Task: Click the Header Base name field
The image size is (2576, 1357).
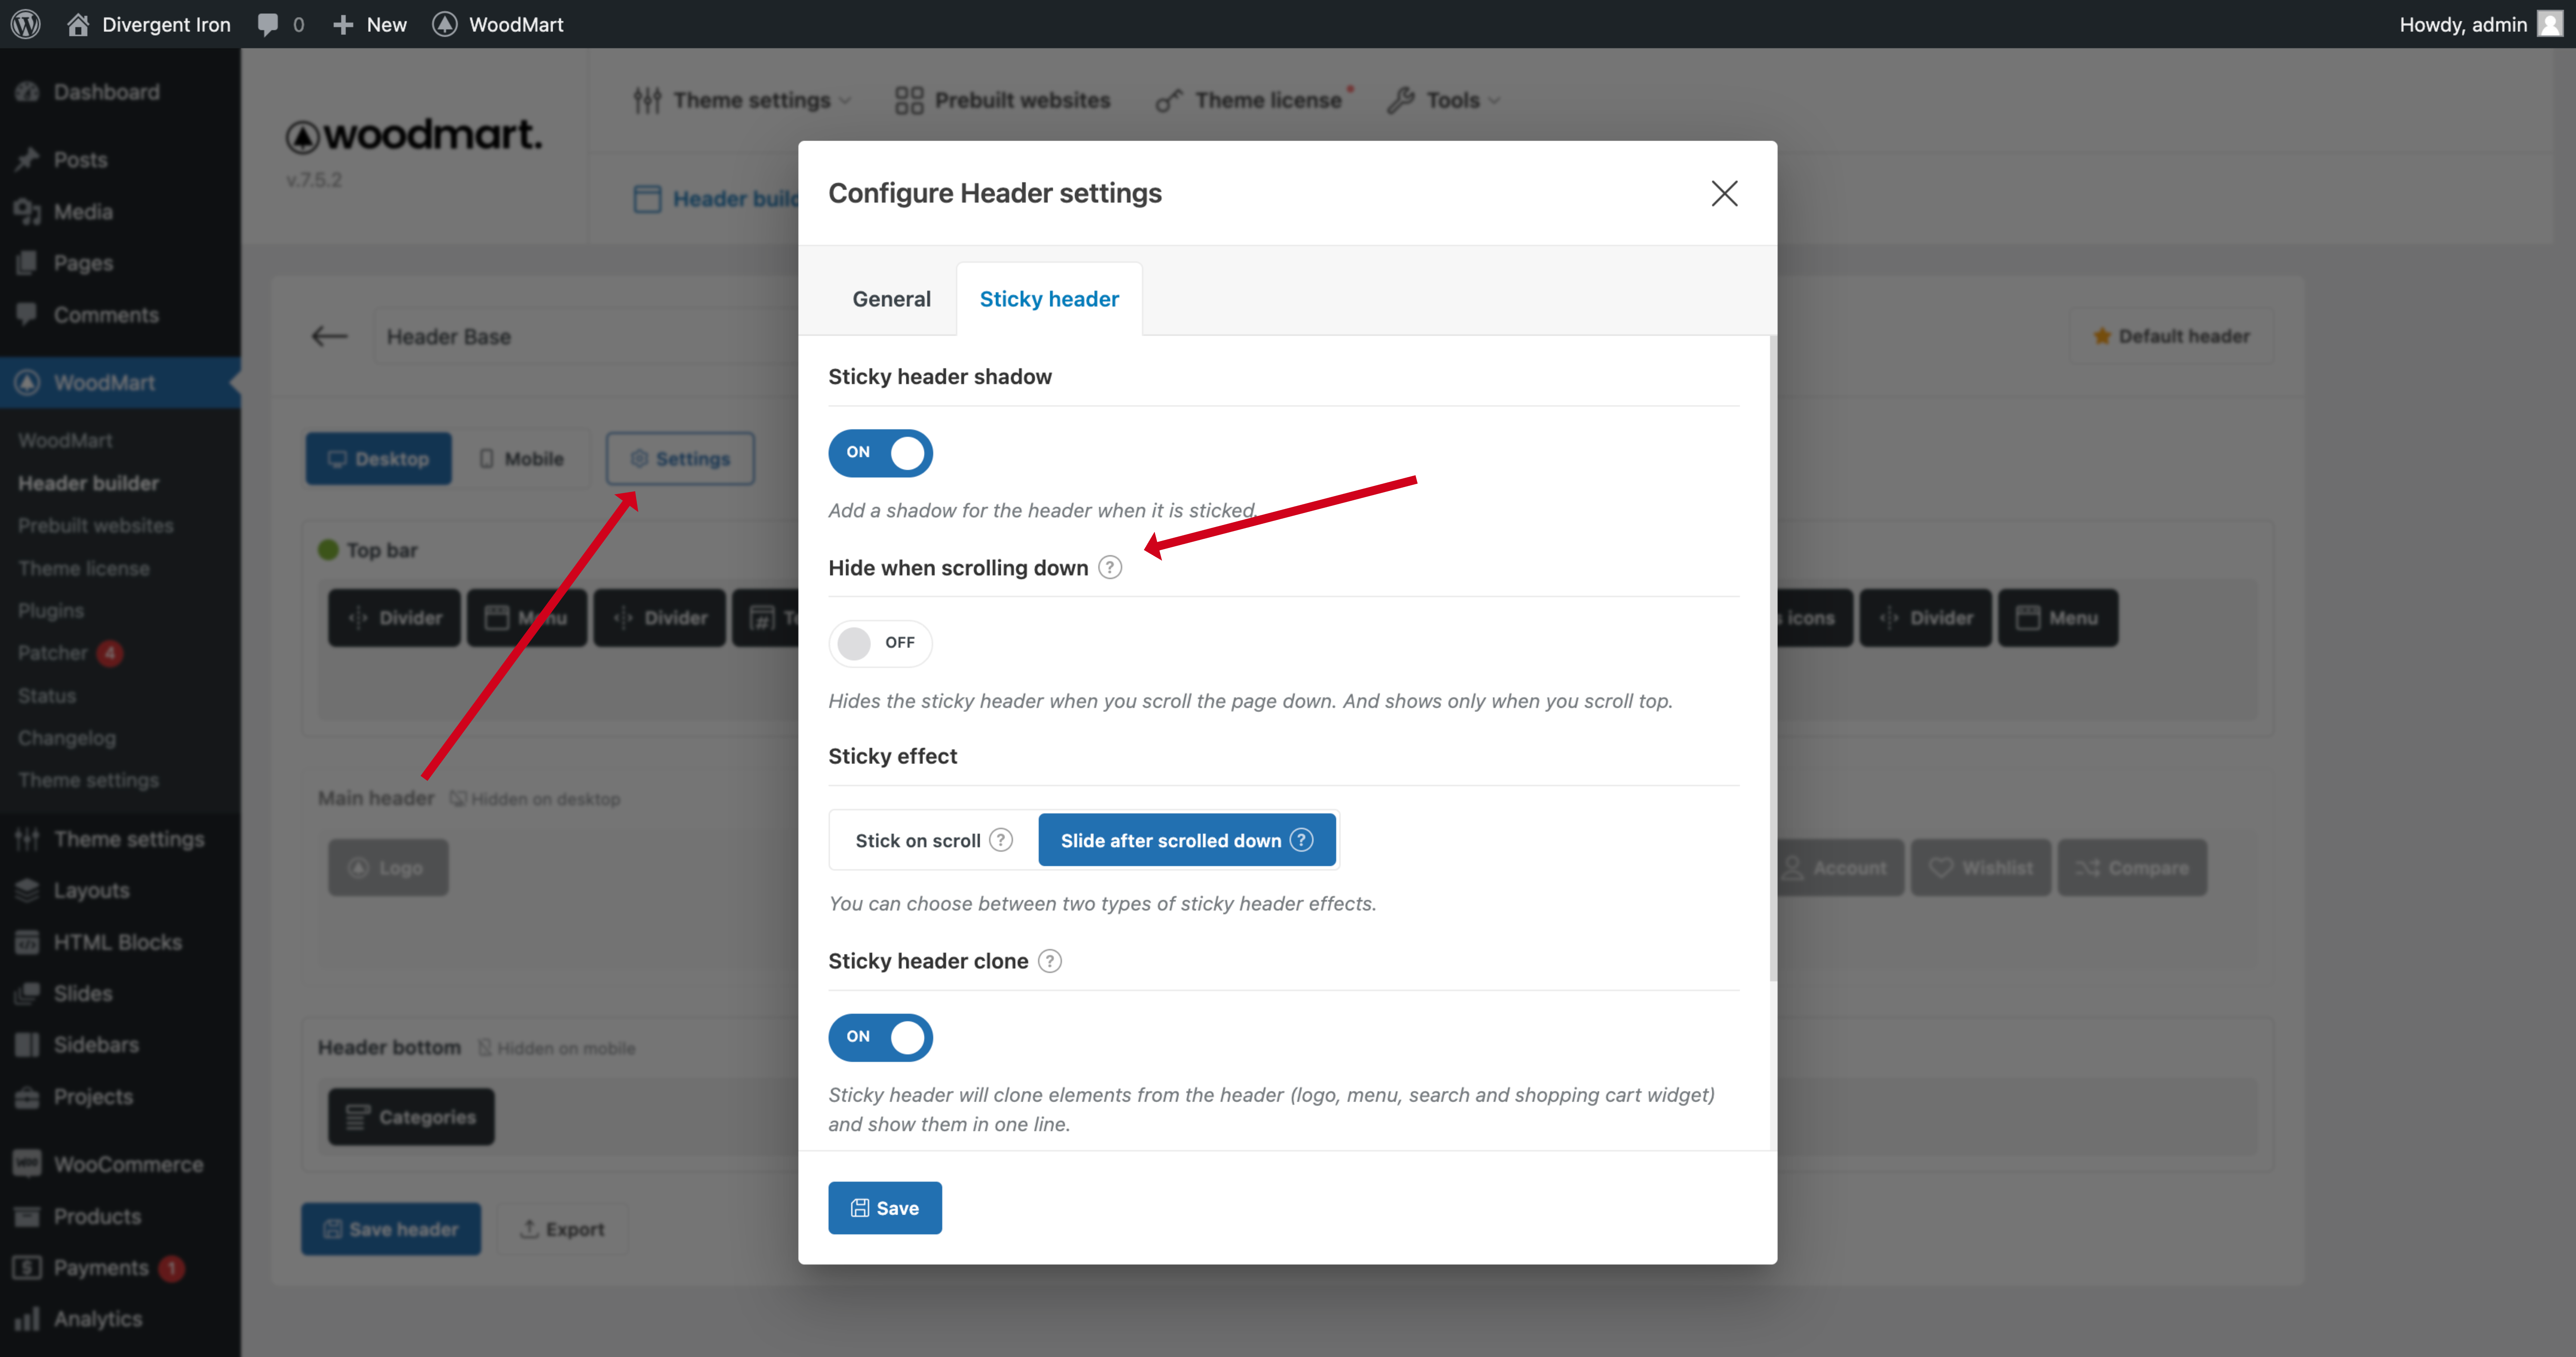Action: pyautogui.click(x=586, y=336)
